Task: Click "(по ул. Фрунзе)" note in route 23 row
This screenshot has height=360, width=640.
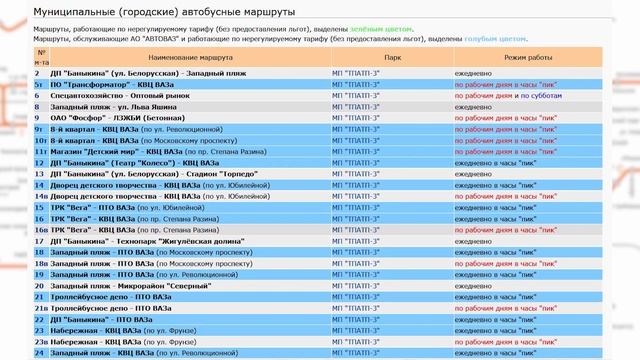Action: point(170,331)
